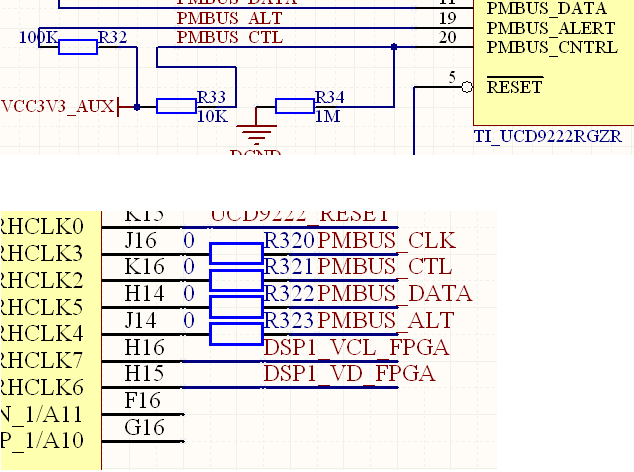Click the 100K value label

coord(39,37)
